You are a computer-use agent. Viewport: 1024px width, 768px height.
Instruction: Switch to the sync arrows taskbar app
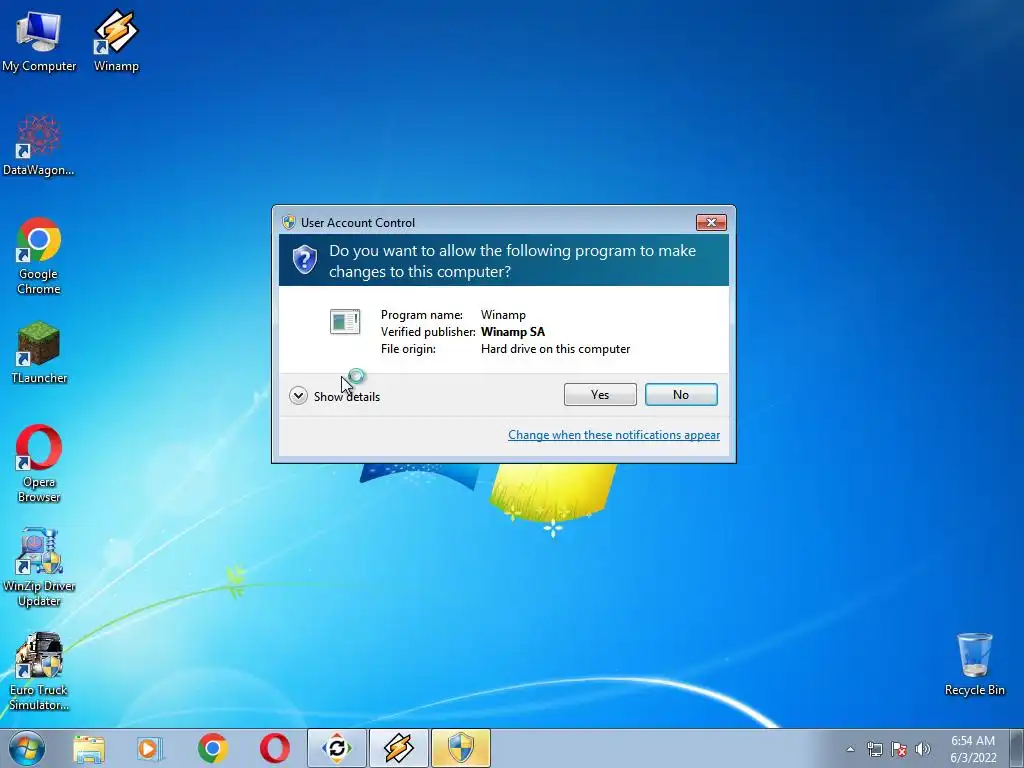pyautogui.click(x=337, y=748)
